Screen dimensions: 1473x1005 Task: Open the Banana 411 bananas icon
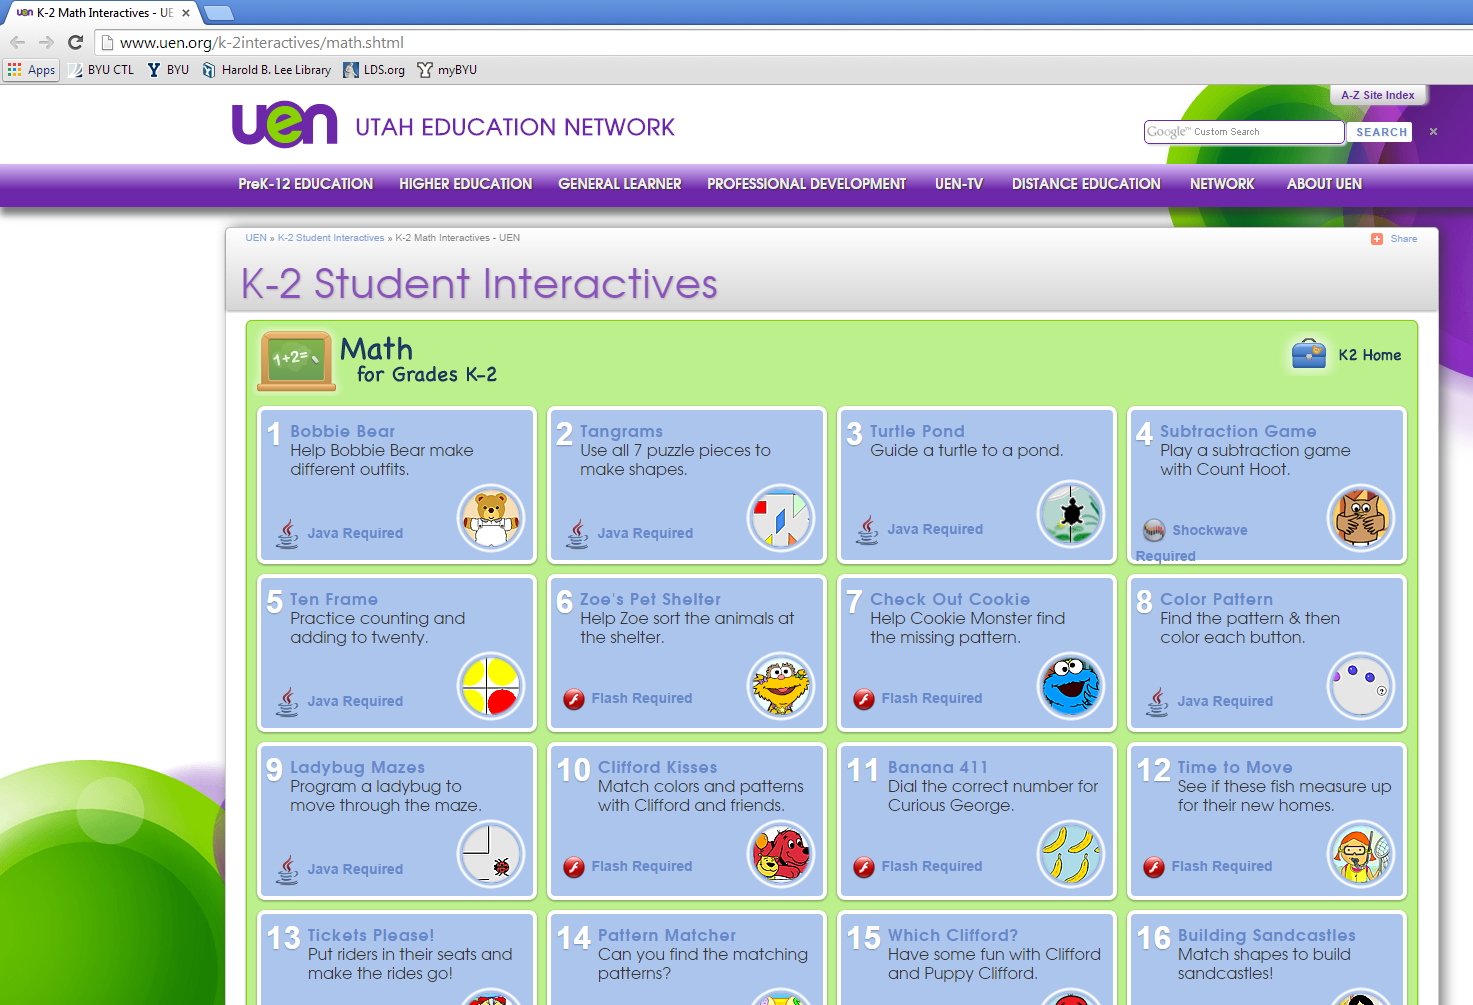[1071, 854]
